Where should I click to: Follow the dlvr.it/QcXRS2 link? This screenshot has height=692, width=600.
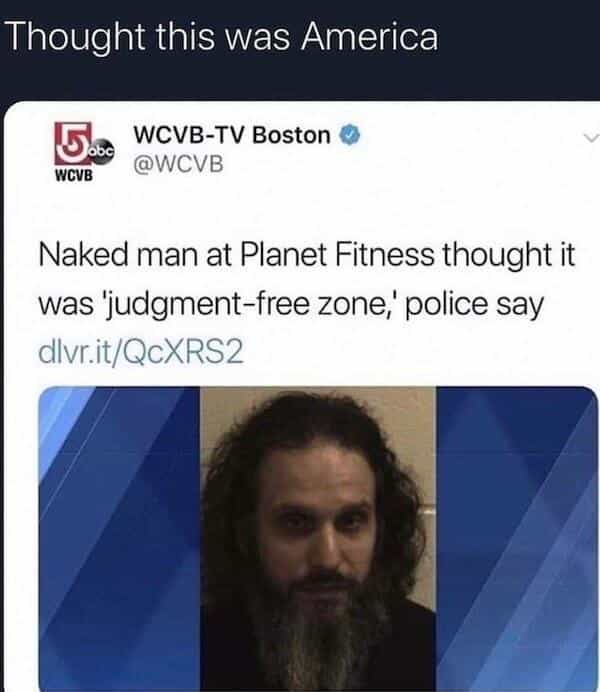click(141, 352)
